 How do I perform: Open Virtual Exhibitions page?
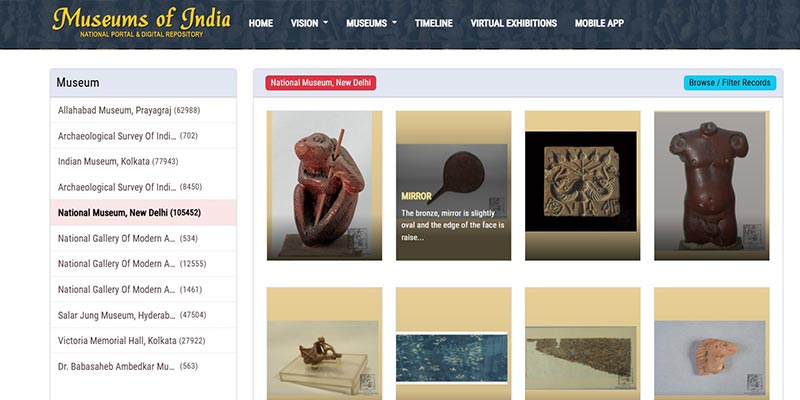tap(513, 23)
